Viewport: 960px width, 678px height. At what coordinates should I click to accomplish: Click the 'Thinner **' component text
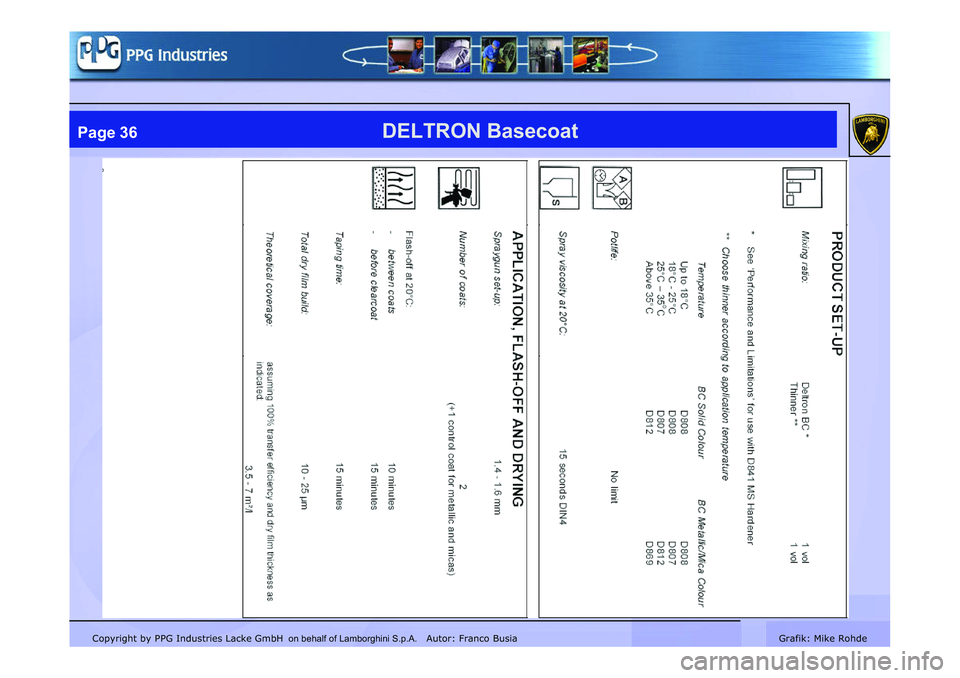point(794,405)
